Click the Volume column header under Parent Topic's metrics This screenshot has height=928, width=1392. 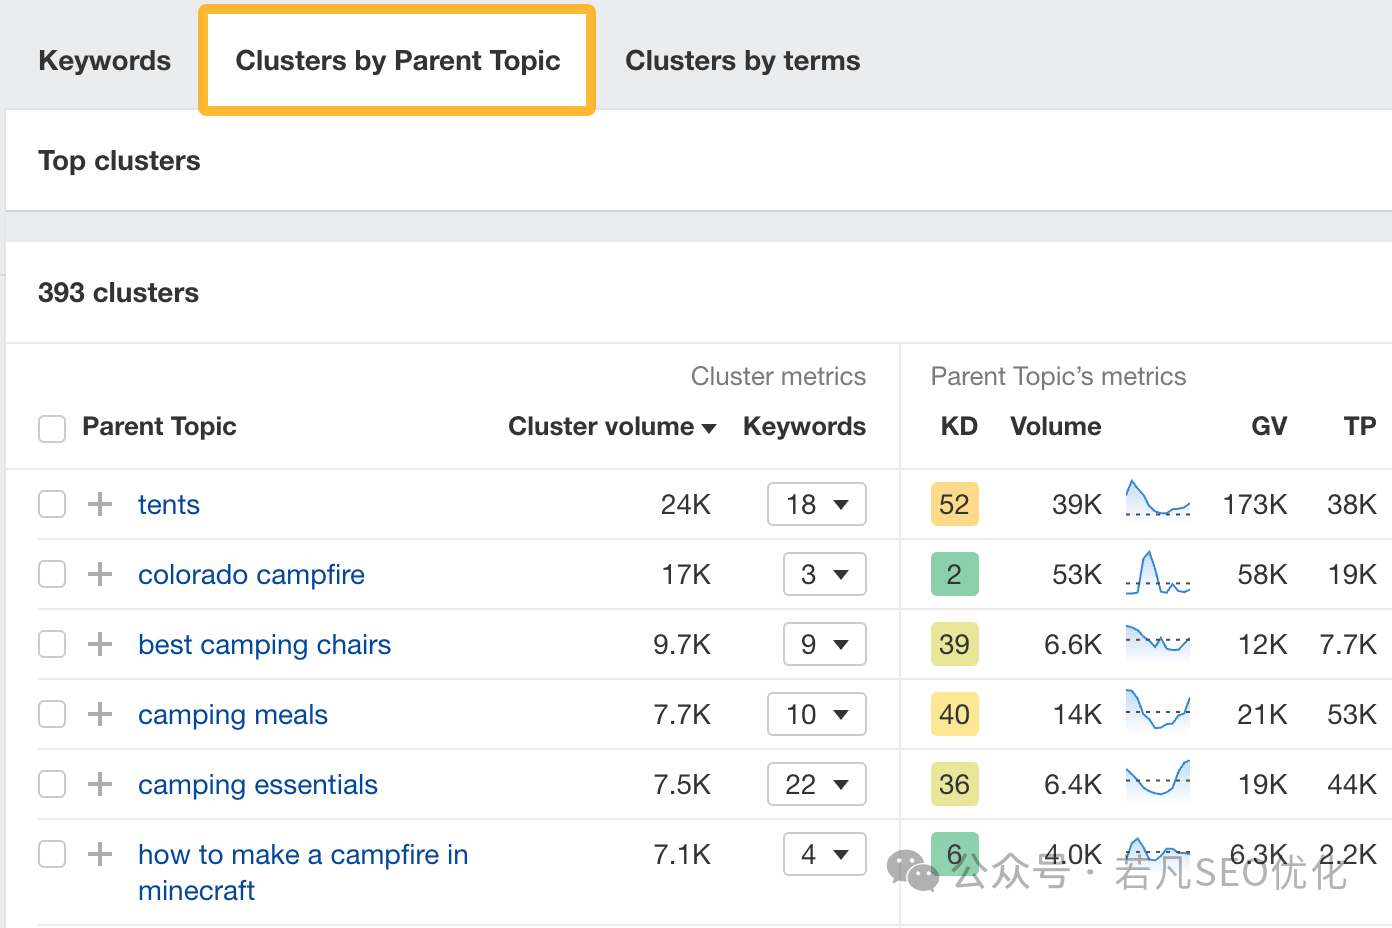(x=1056, y=426)
